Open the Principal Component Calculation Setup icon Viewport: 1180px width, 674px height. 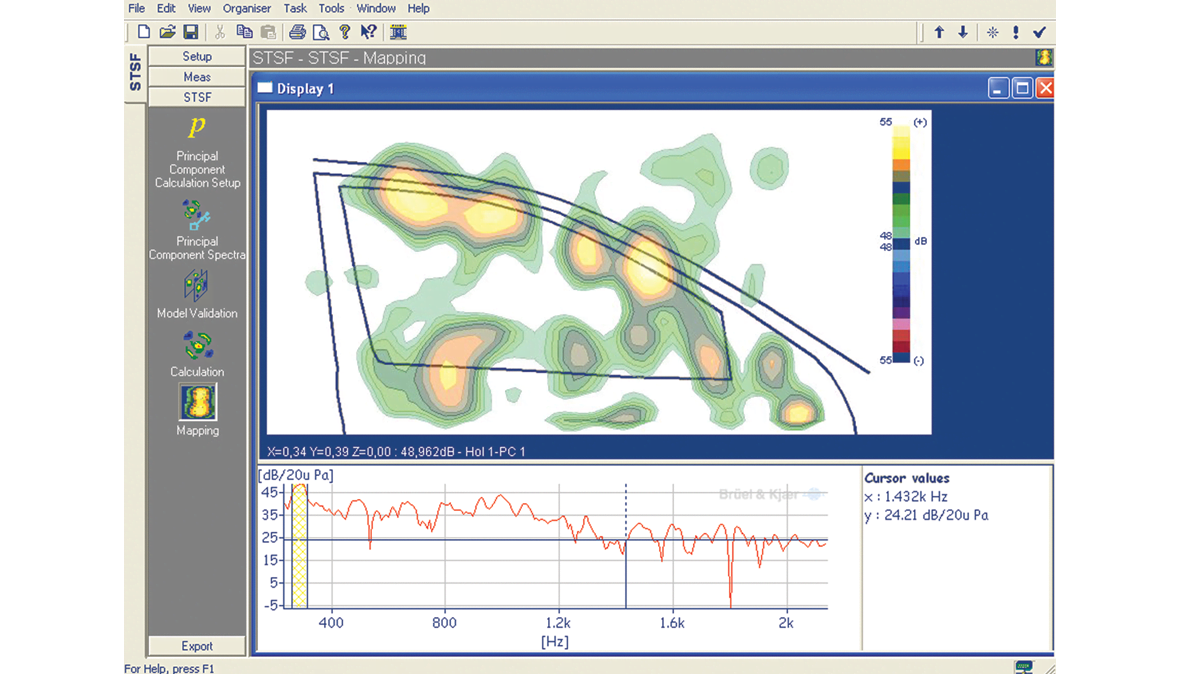point(197,129)
